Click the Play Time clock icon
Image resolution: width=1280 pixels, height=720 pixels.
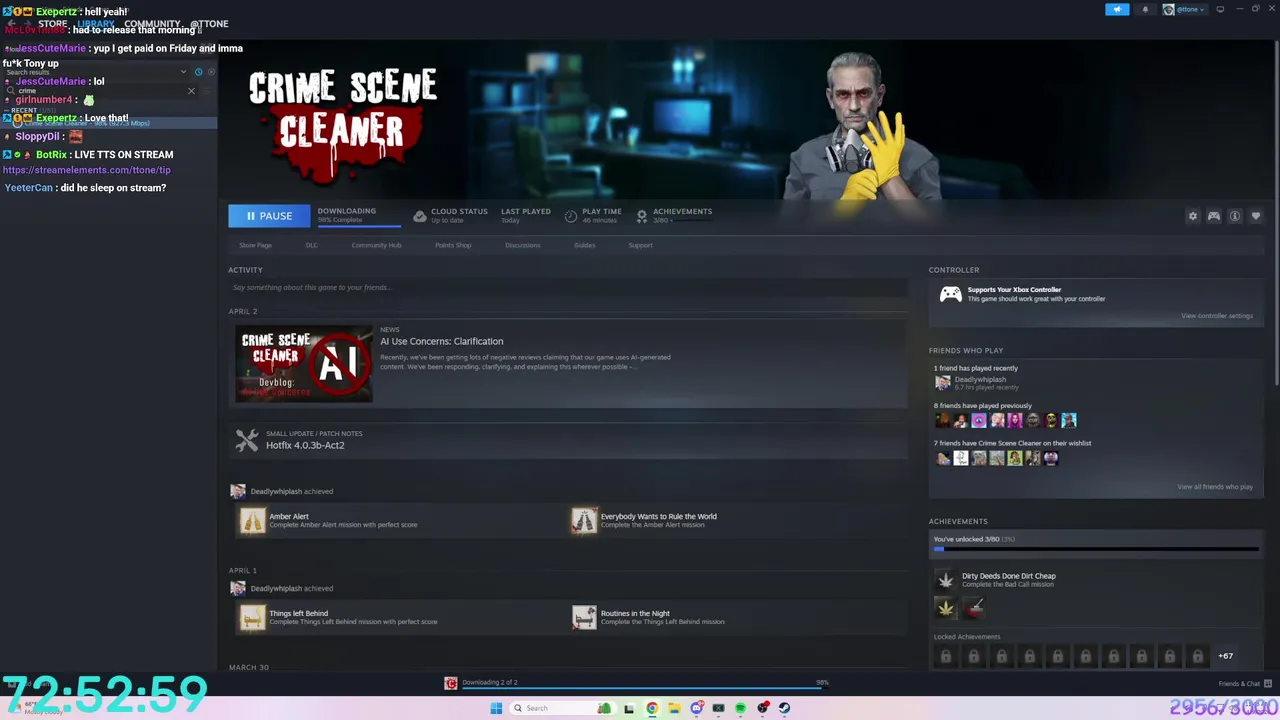coord(571,216)
